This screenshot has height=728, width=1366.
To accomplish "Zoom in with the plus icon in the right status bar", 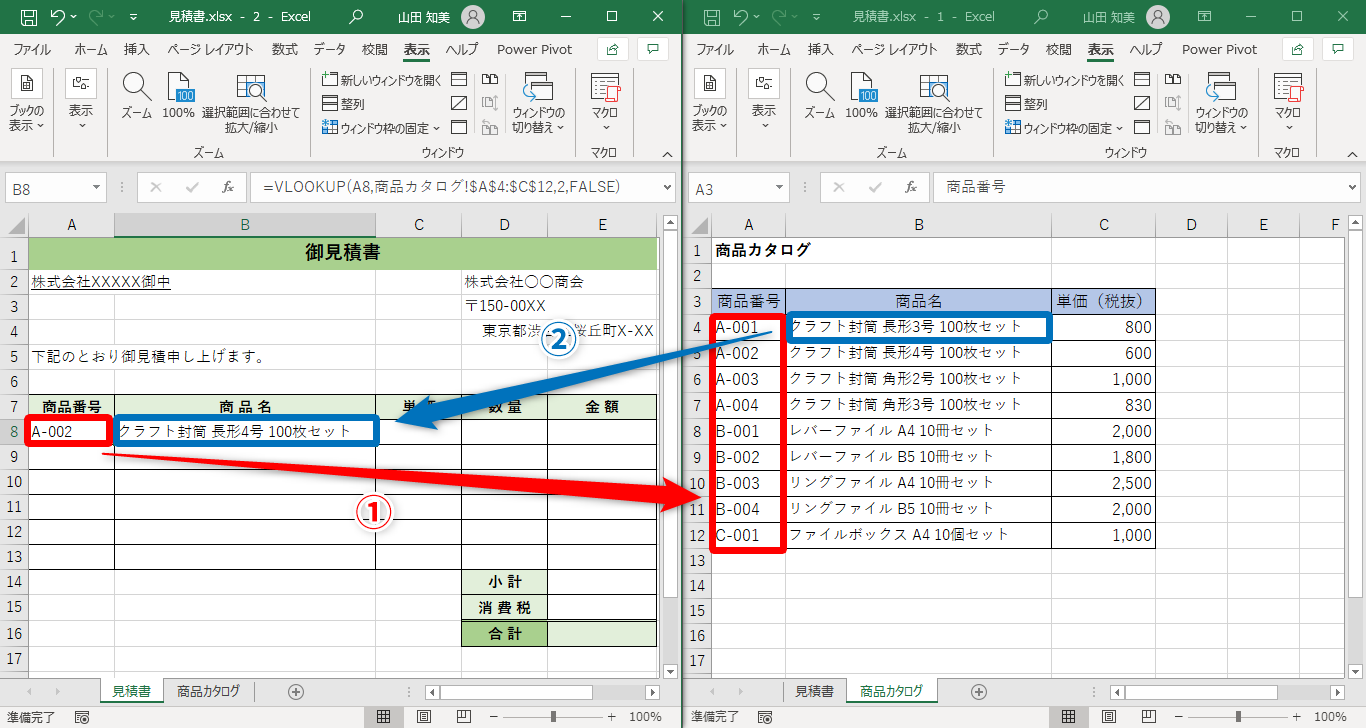I will pyautogui.click(x=1296, y=717).
